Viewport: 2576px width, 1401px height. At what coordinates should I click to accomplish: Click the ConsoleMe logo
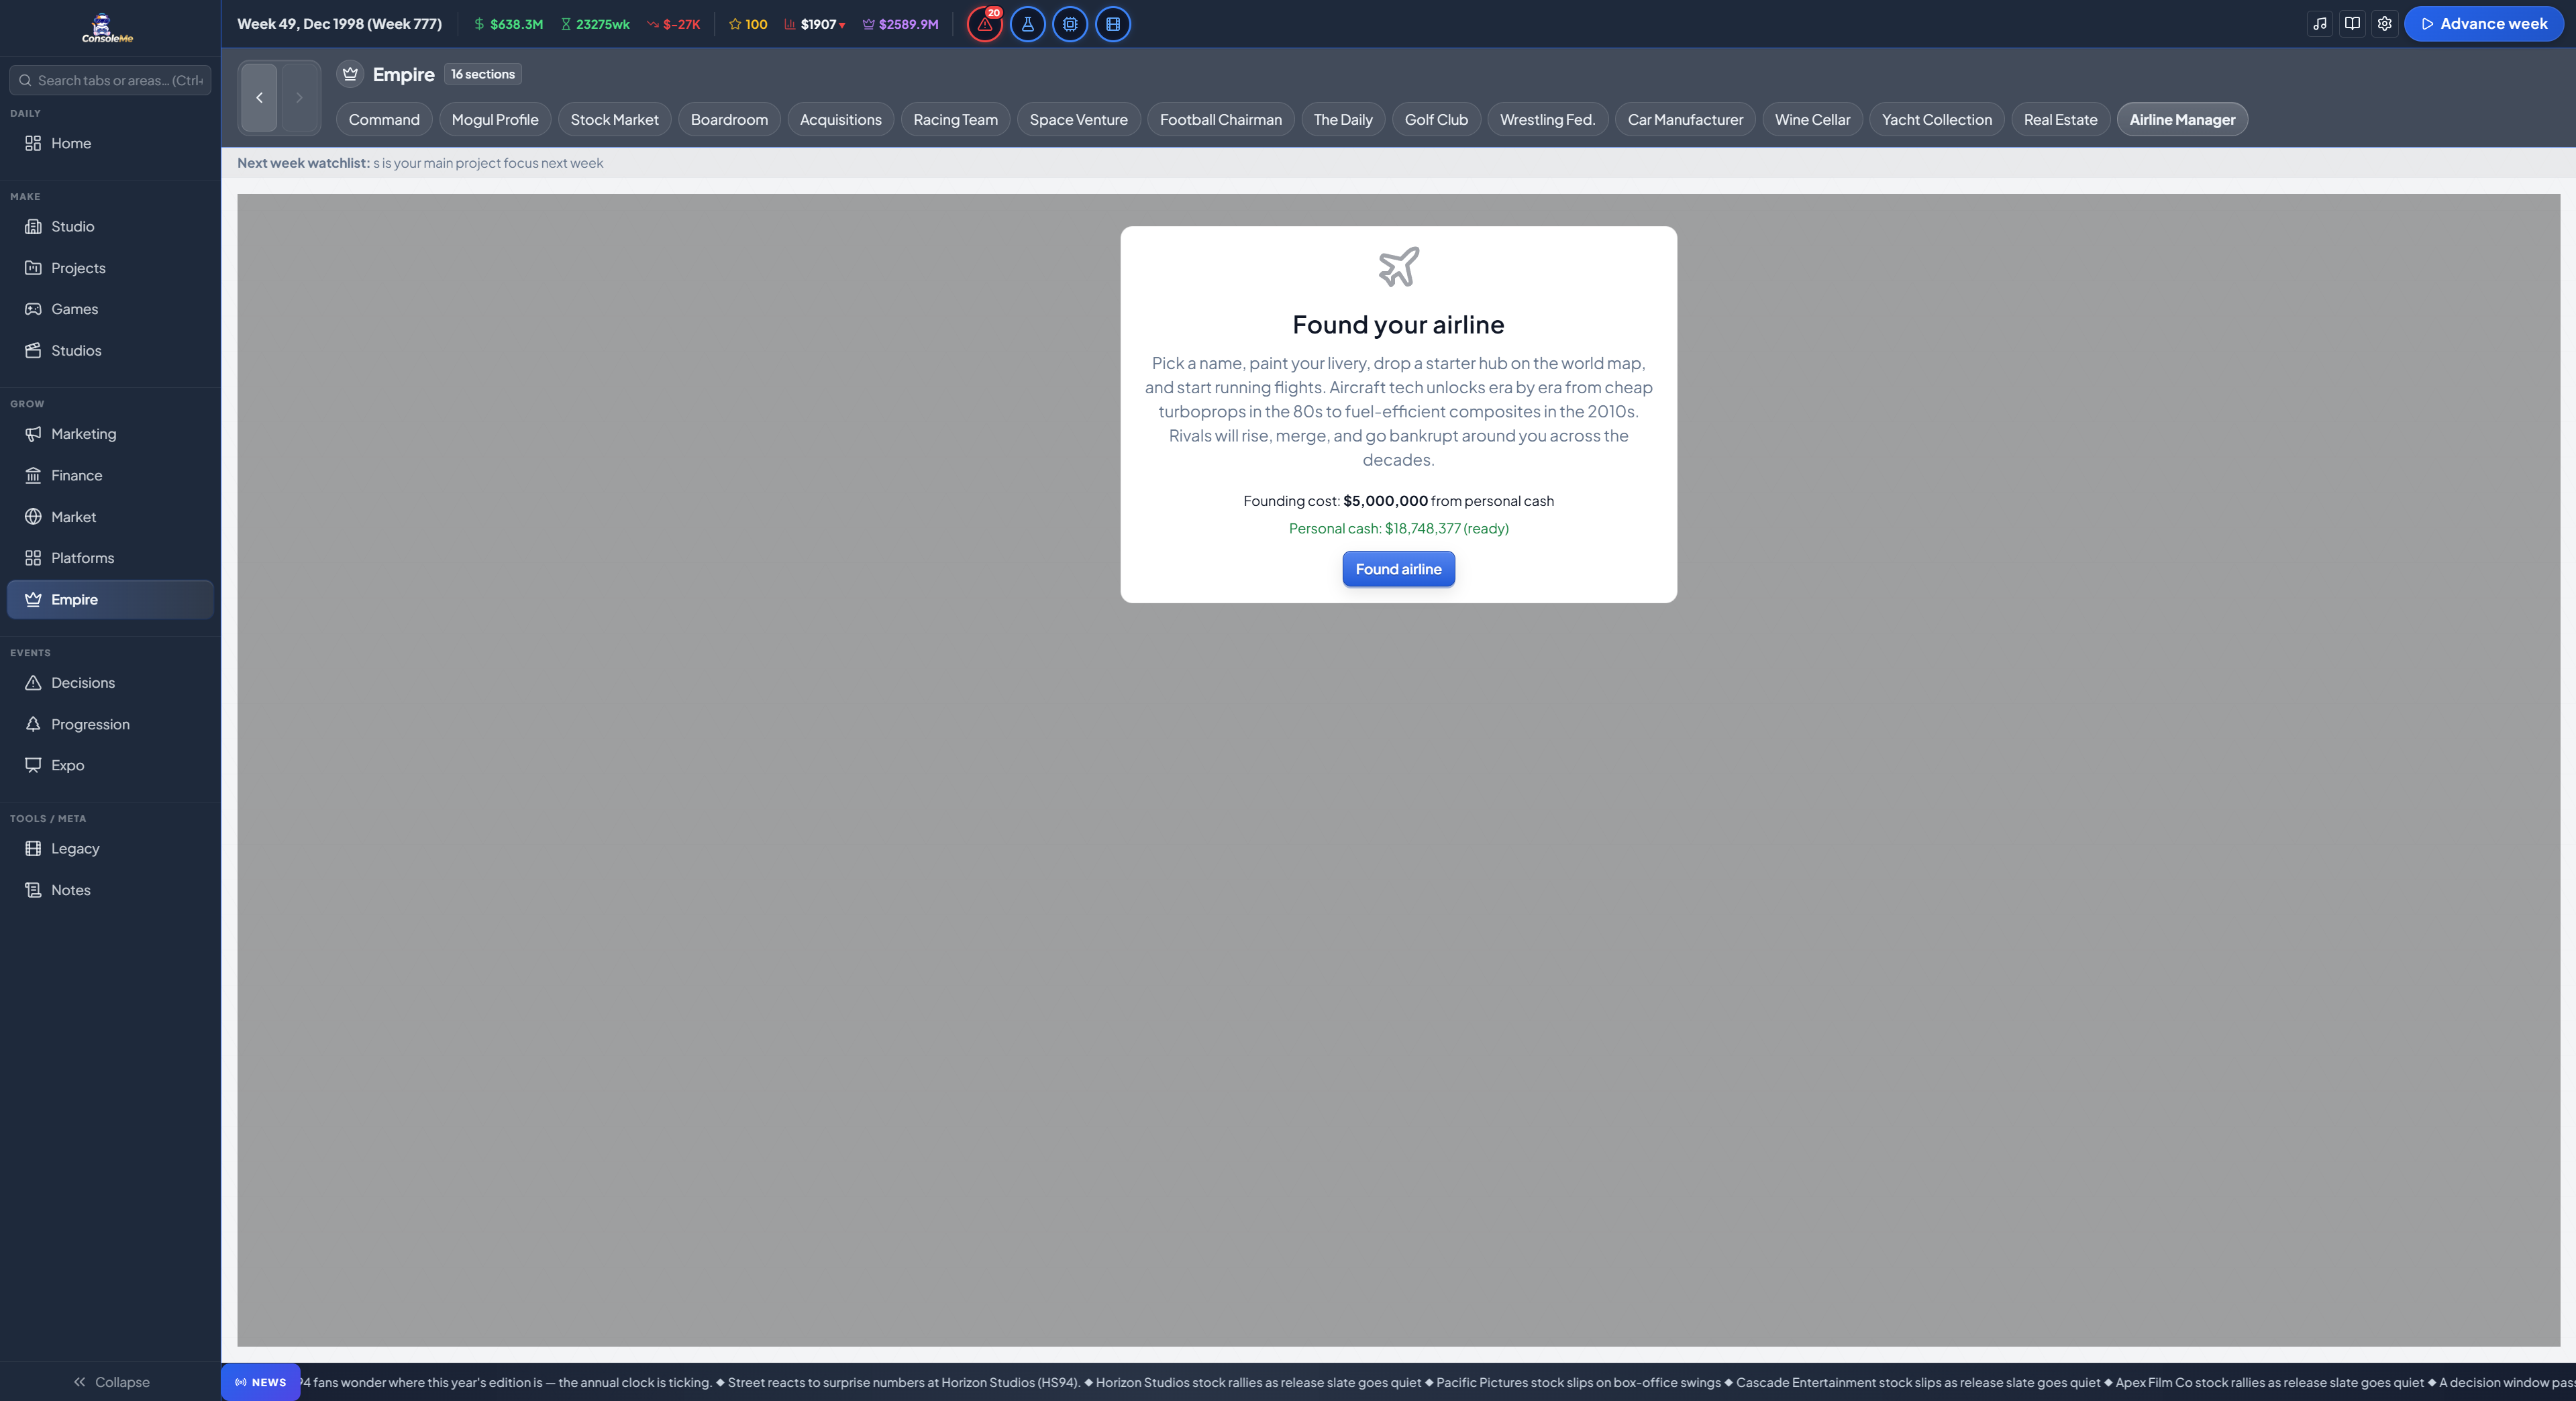pos(107,28)
